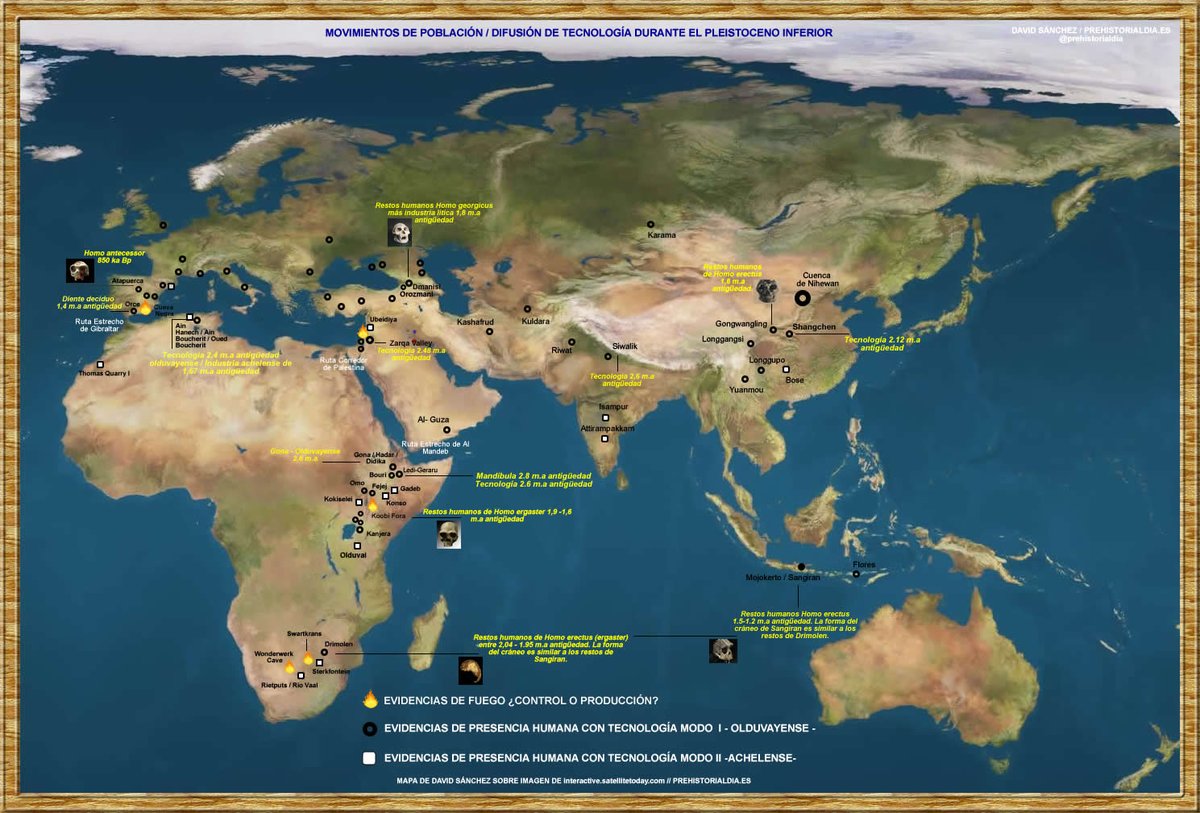Click the circle marker at Kashafrud
The width and height of the screenshot is (1200, 813).
(489, 331)
